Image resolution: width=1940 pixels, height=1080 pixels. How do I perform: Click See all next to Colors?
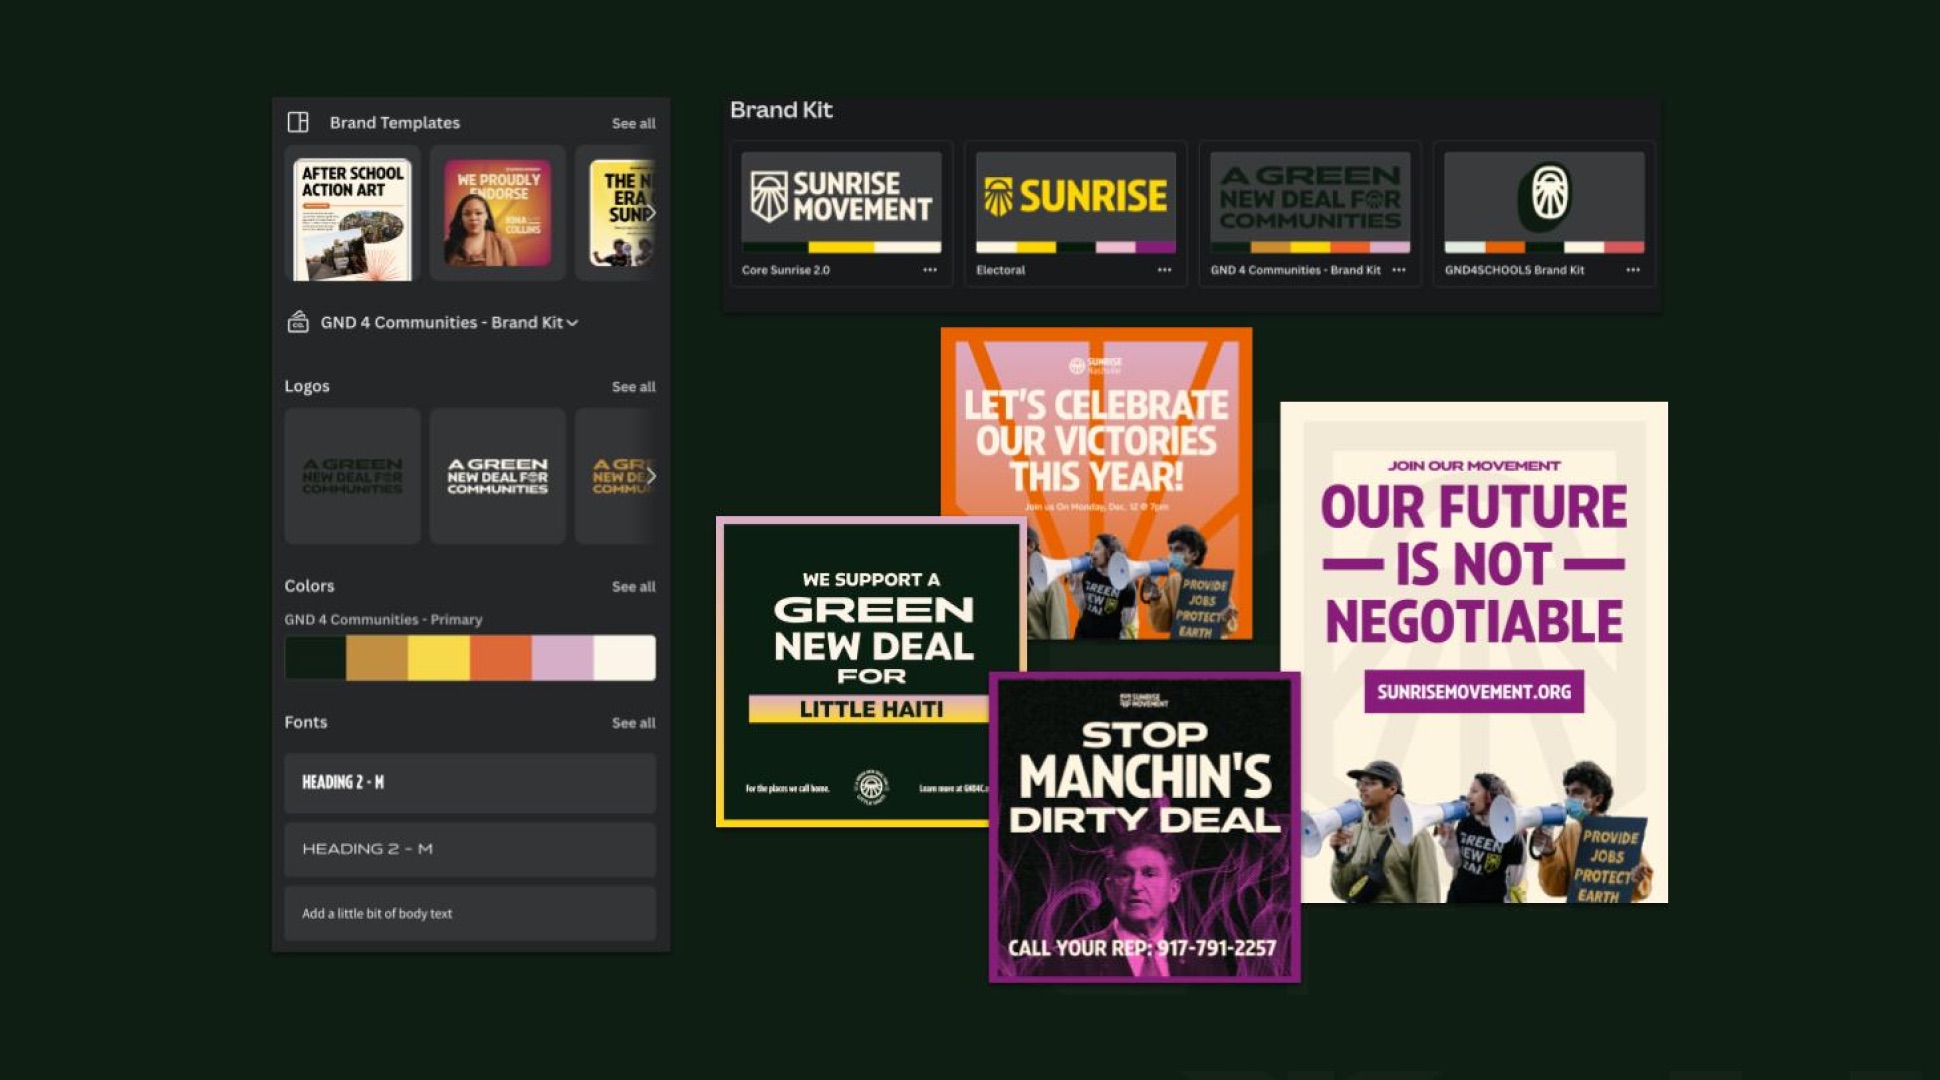(633, 586)
